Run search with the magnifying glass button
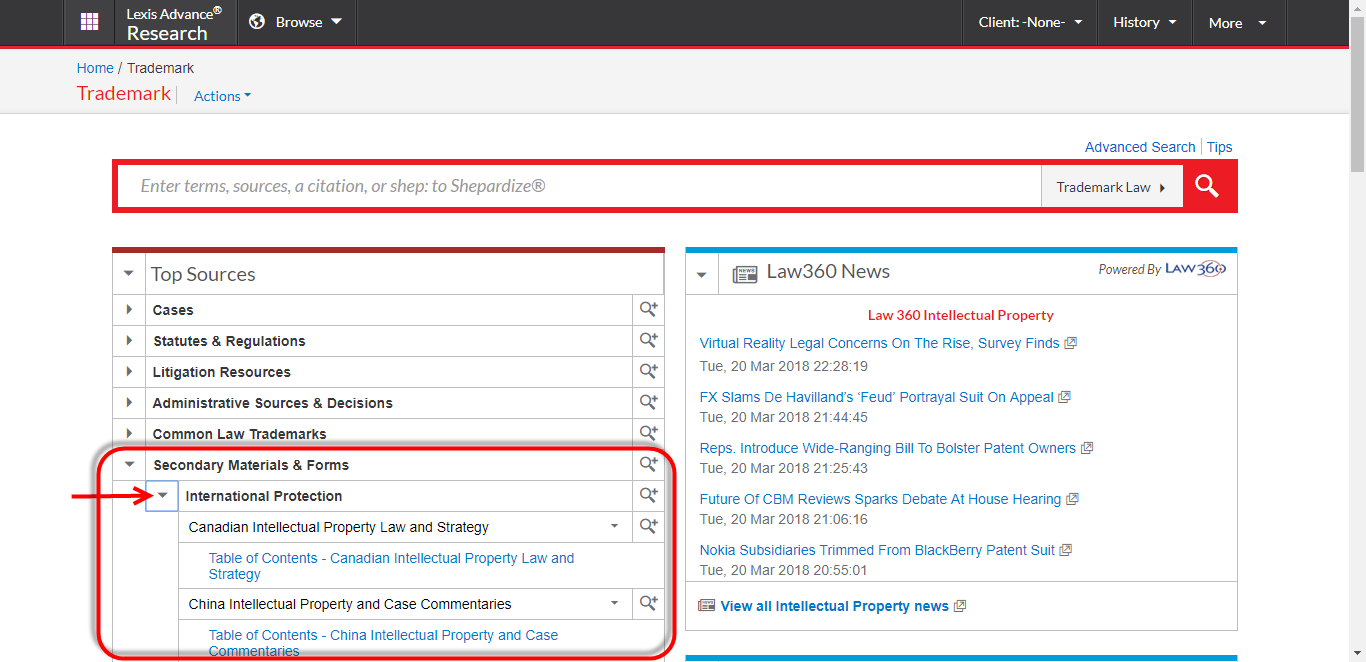This screenshot has height=662, width=1366. [x=1208, y=186]
